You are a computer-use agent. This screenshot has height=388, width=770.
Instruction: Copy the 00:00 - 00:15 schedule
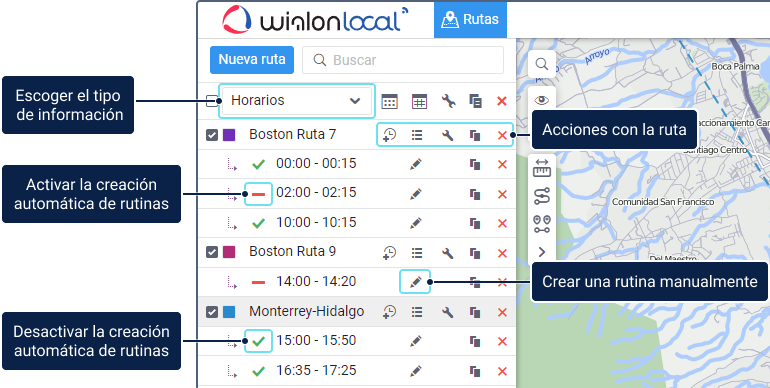pos(475,165)
